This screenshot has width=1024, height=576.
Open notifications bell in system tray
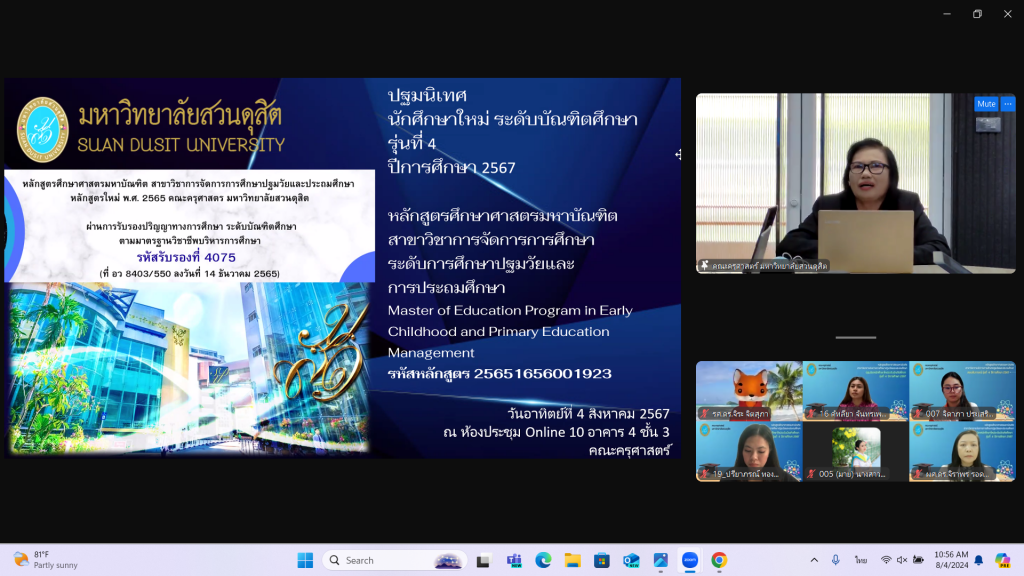pos(978,560)
